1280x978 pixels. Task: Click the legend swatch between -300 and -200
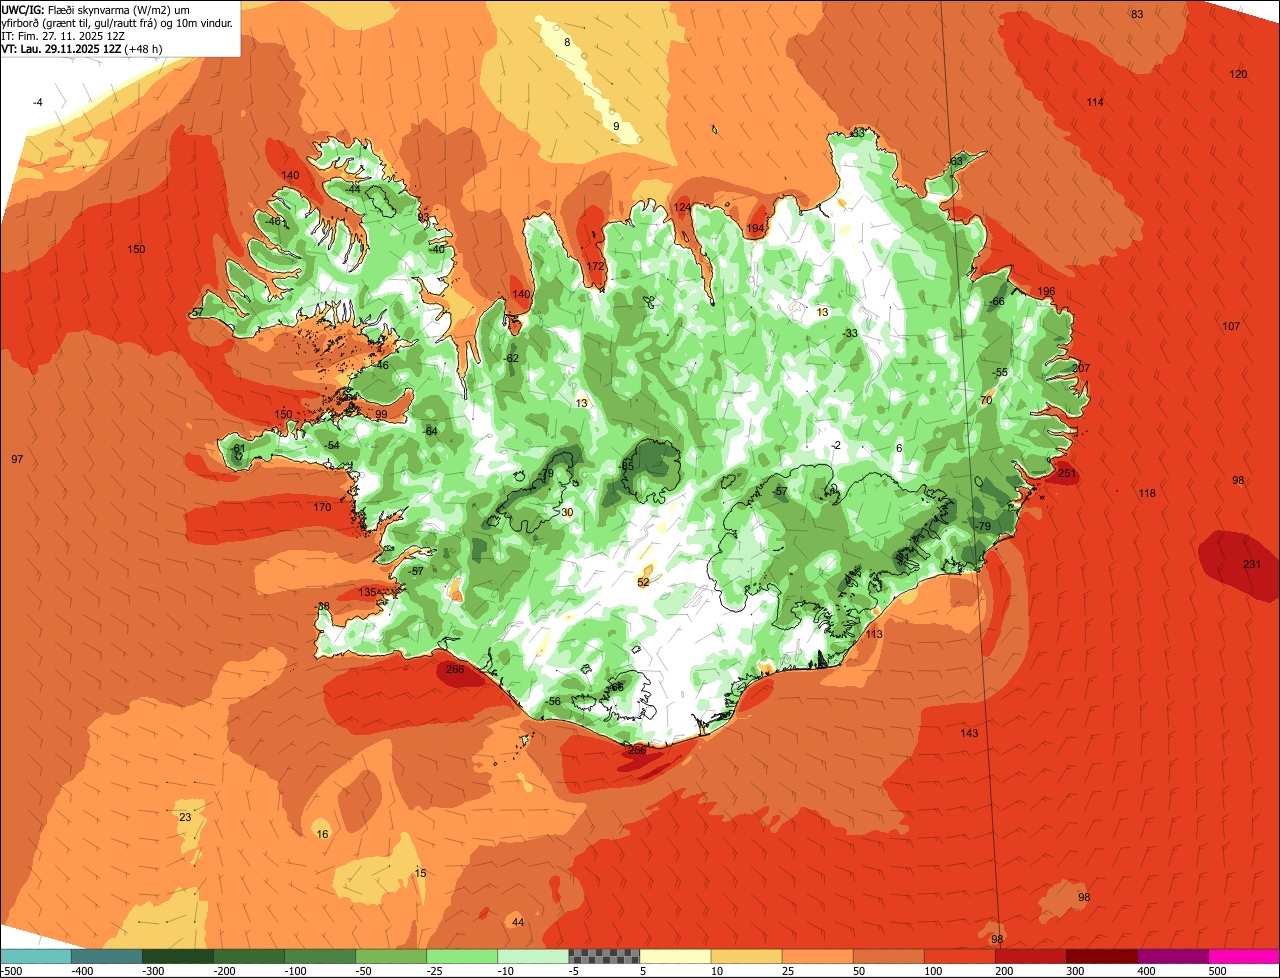tap(178, 956)
